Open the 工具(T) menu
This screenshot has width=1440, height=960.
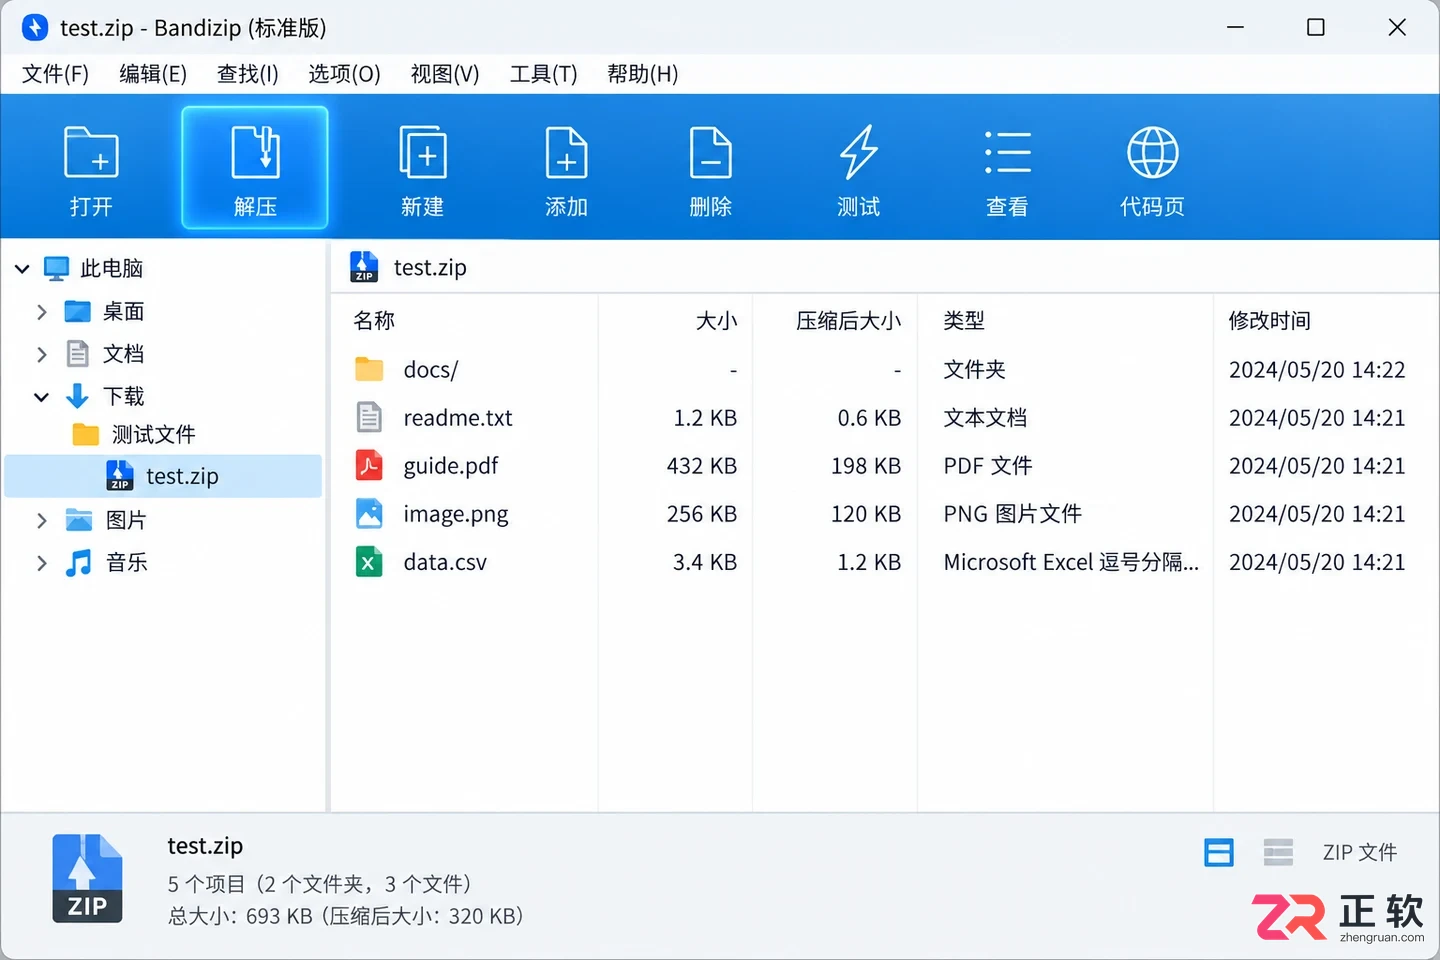tap(543, 74)
